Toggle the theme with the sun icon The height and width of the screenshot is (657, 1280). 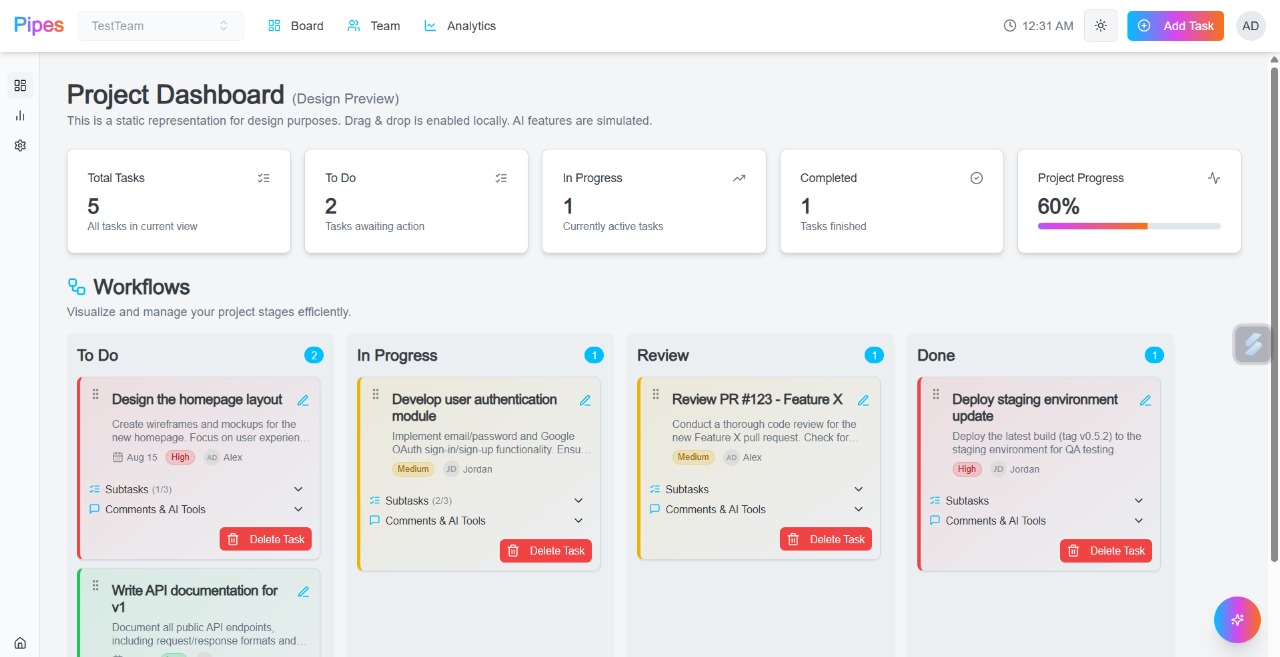[1100, 25]
